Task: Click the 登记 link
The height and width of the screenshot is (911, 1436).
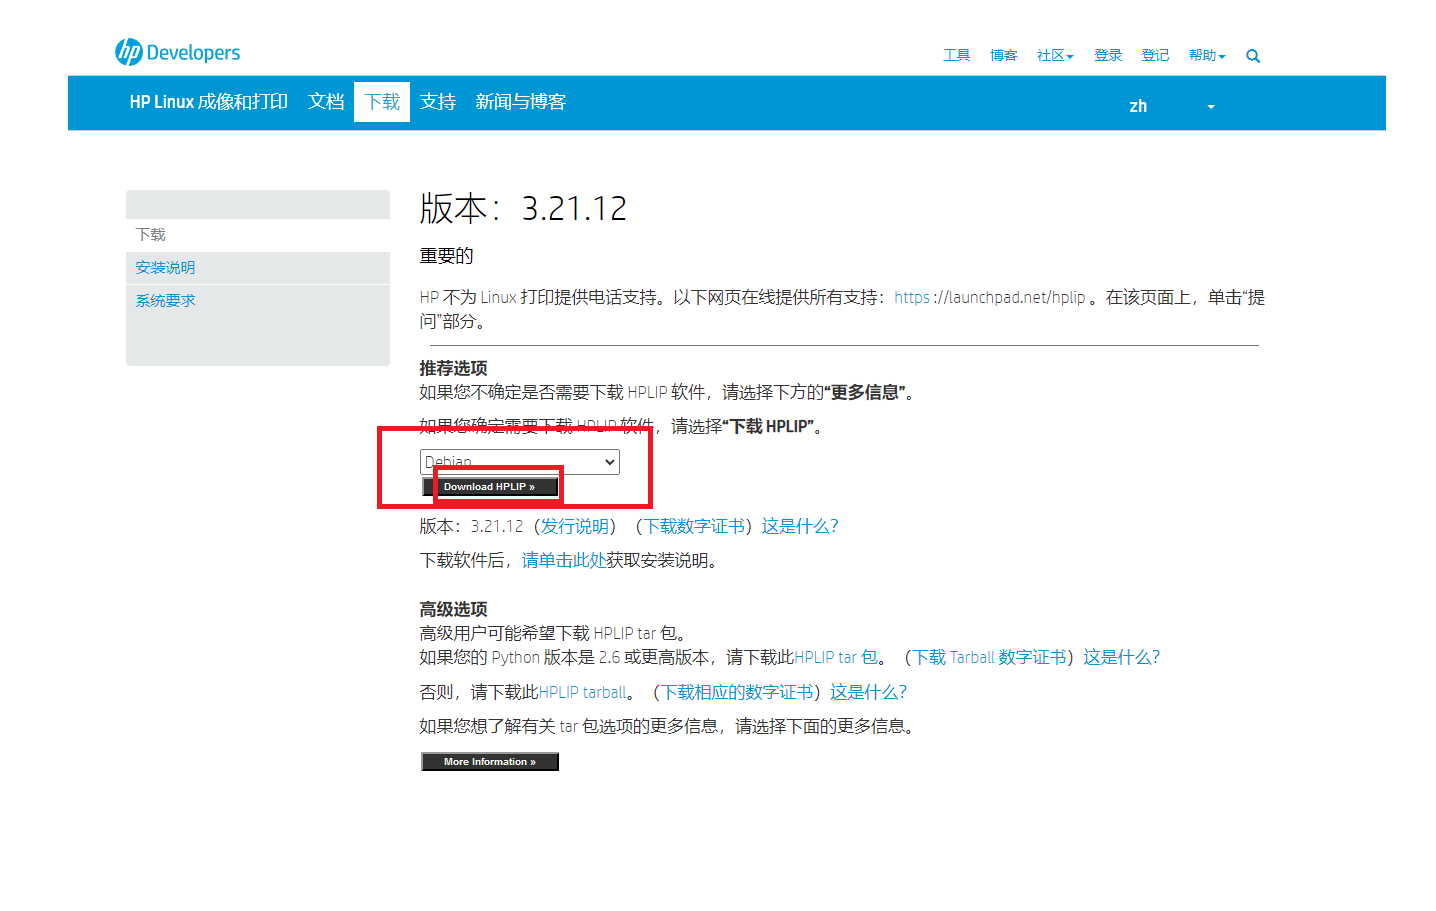Action: point(1155,55)
